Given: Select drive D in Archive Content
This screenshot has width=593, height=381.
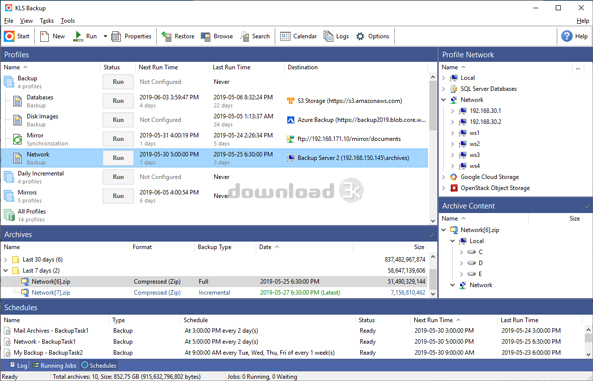Looking at the screenshot, I should coord(480,263).
